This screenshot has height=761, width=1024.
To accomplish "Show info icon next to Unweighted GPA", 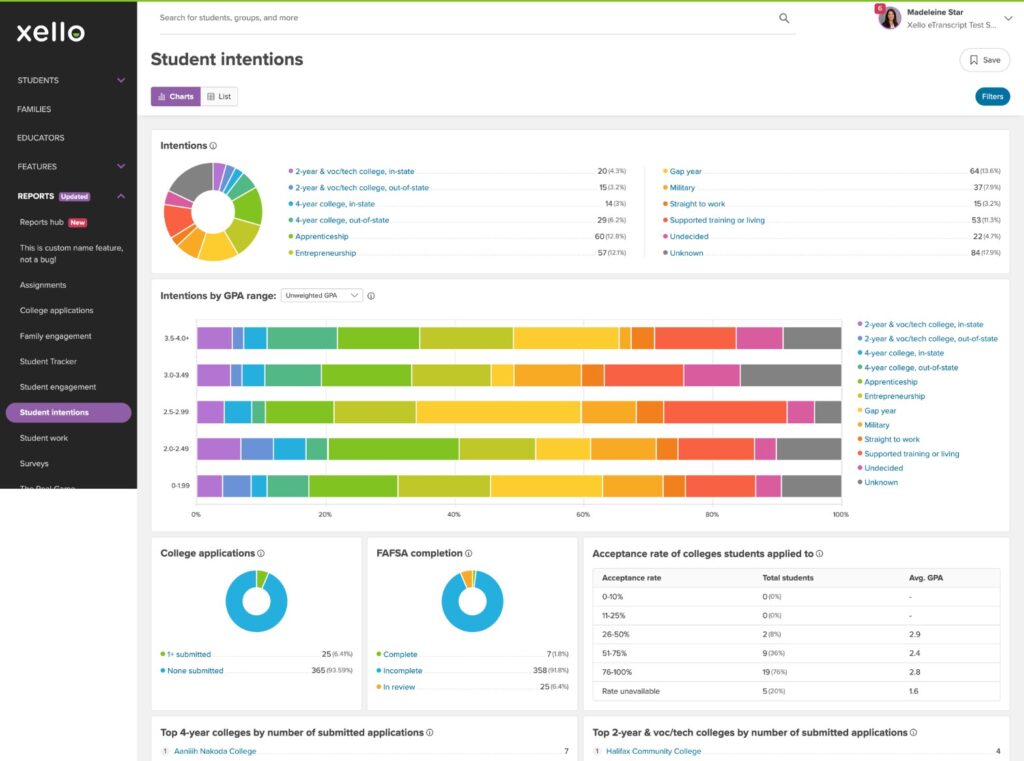I will click(371, 296).
